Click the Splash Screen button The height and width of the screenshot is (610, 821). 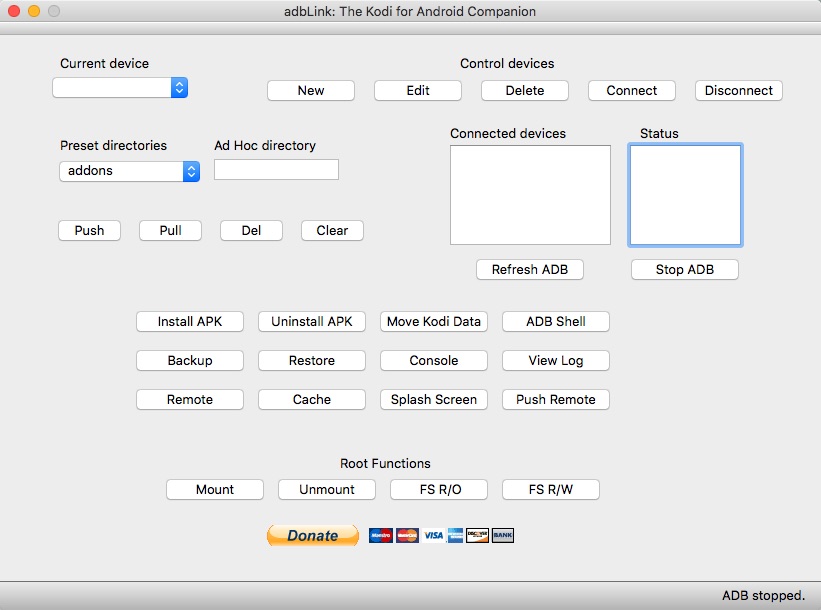(433, 399)
